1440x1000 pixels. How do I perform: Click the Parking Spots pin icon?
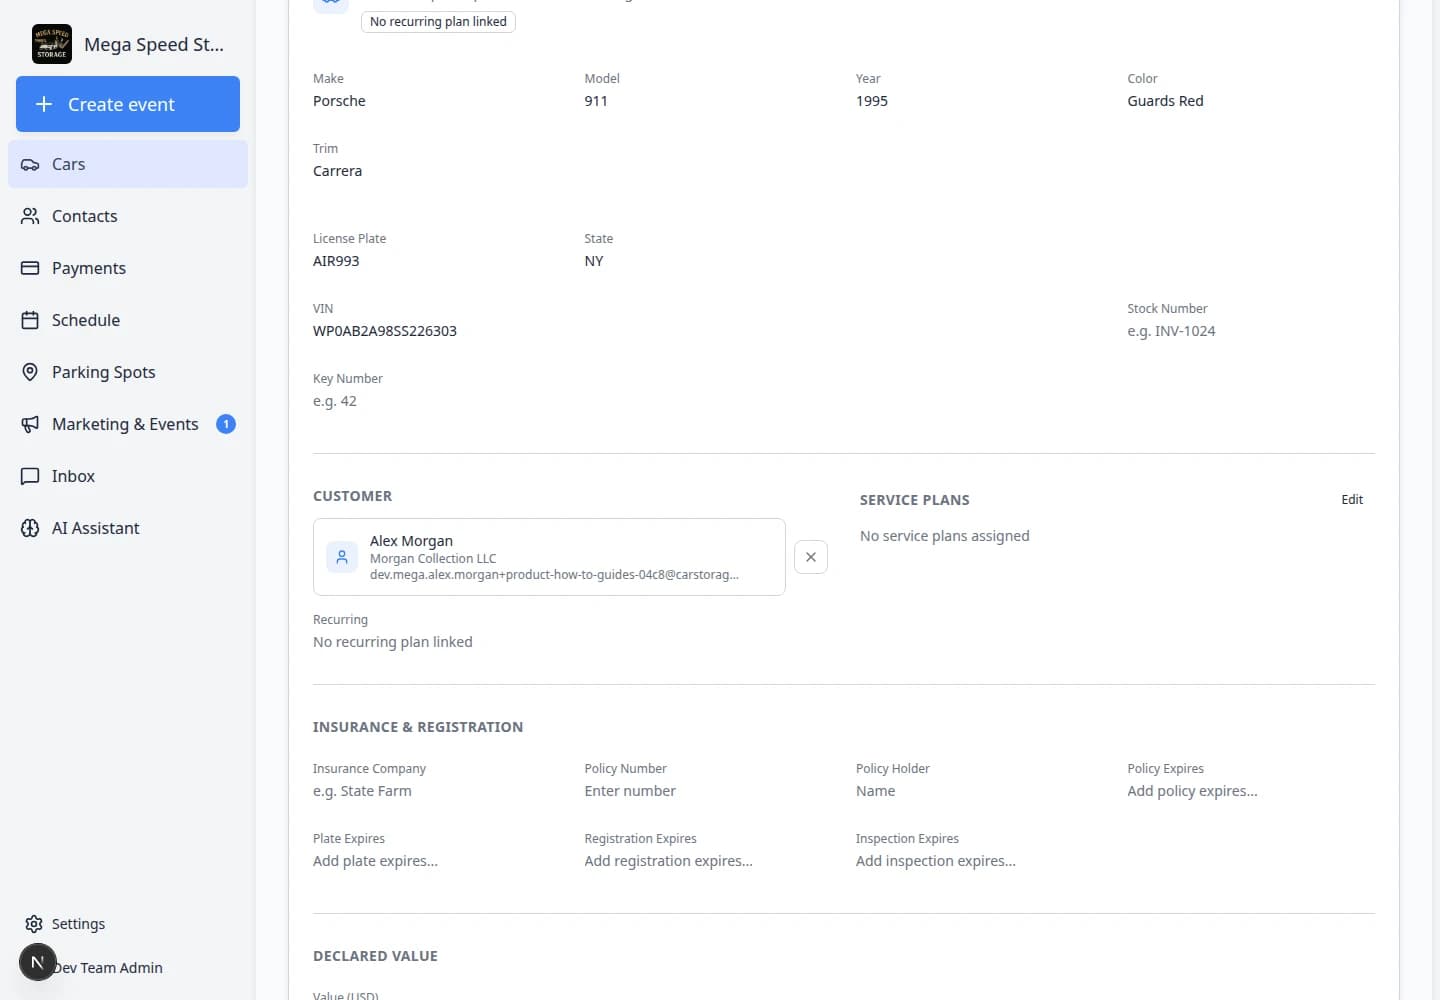(30, 372)
